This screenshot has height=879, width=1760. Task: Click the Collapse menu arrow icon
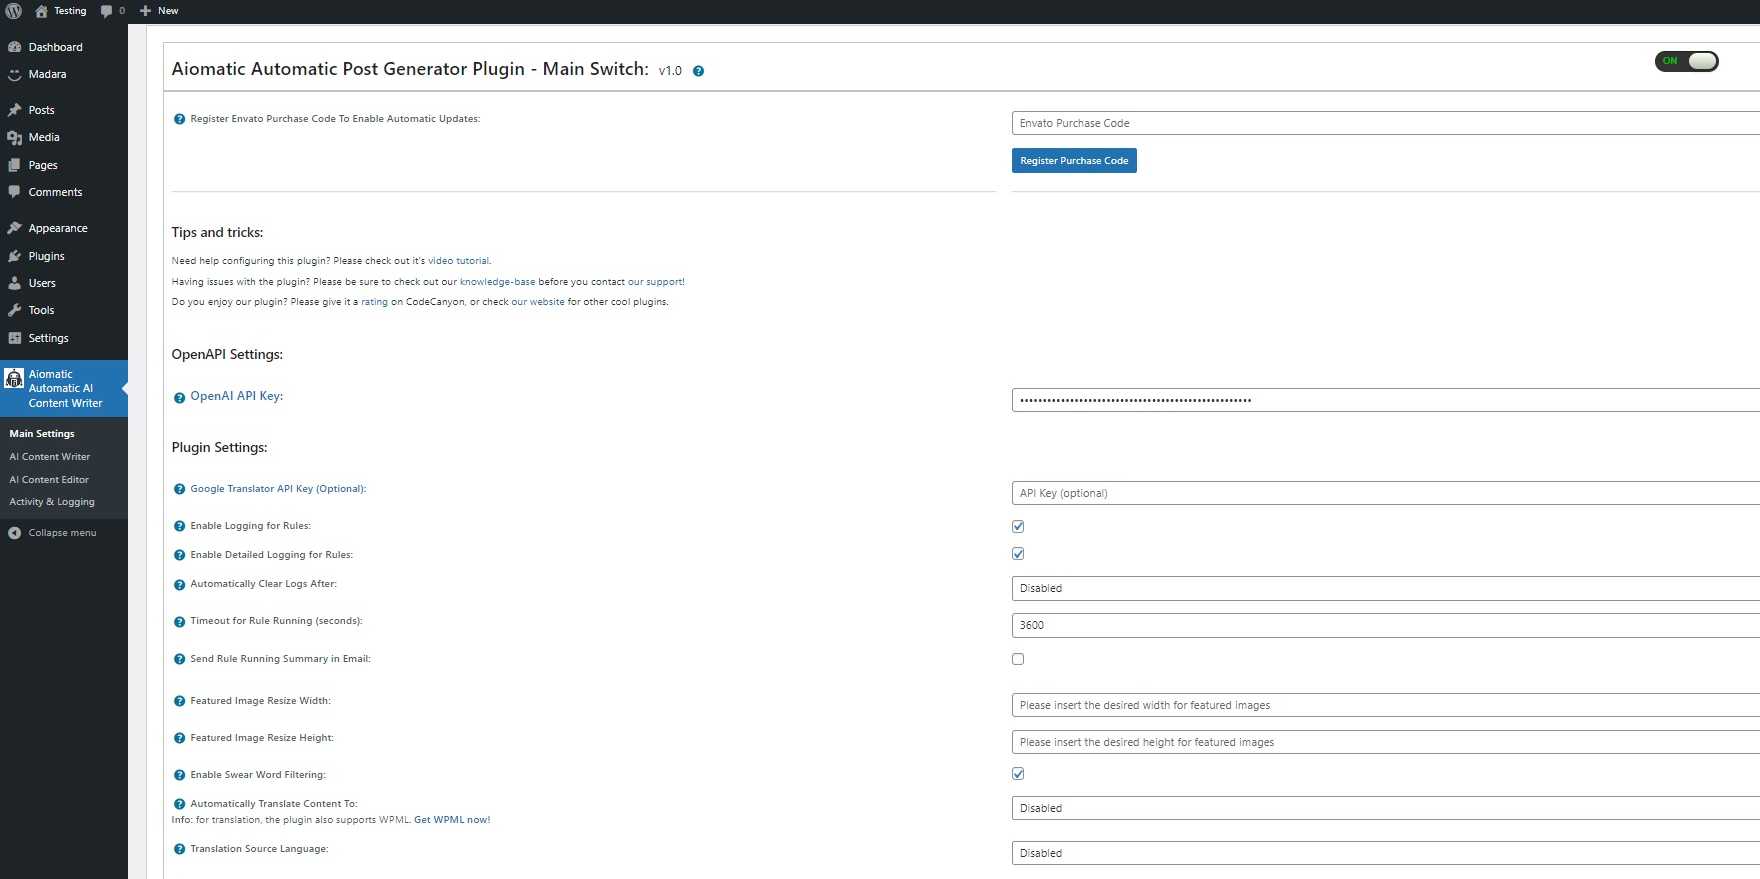pyautogui.click(x=14, y=533)
